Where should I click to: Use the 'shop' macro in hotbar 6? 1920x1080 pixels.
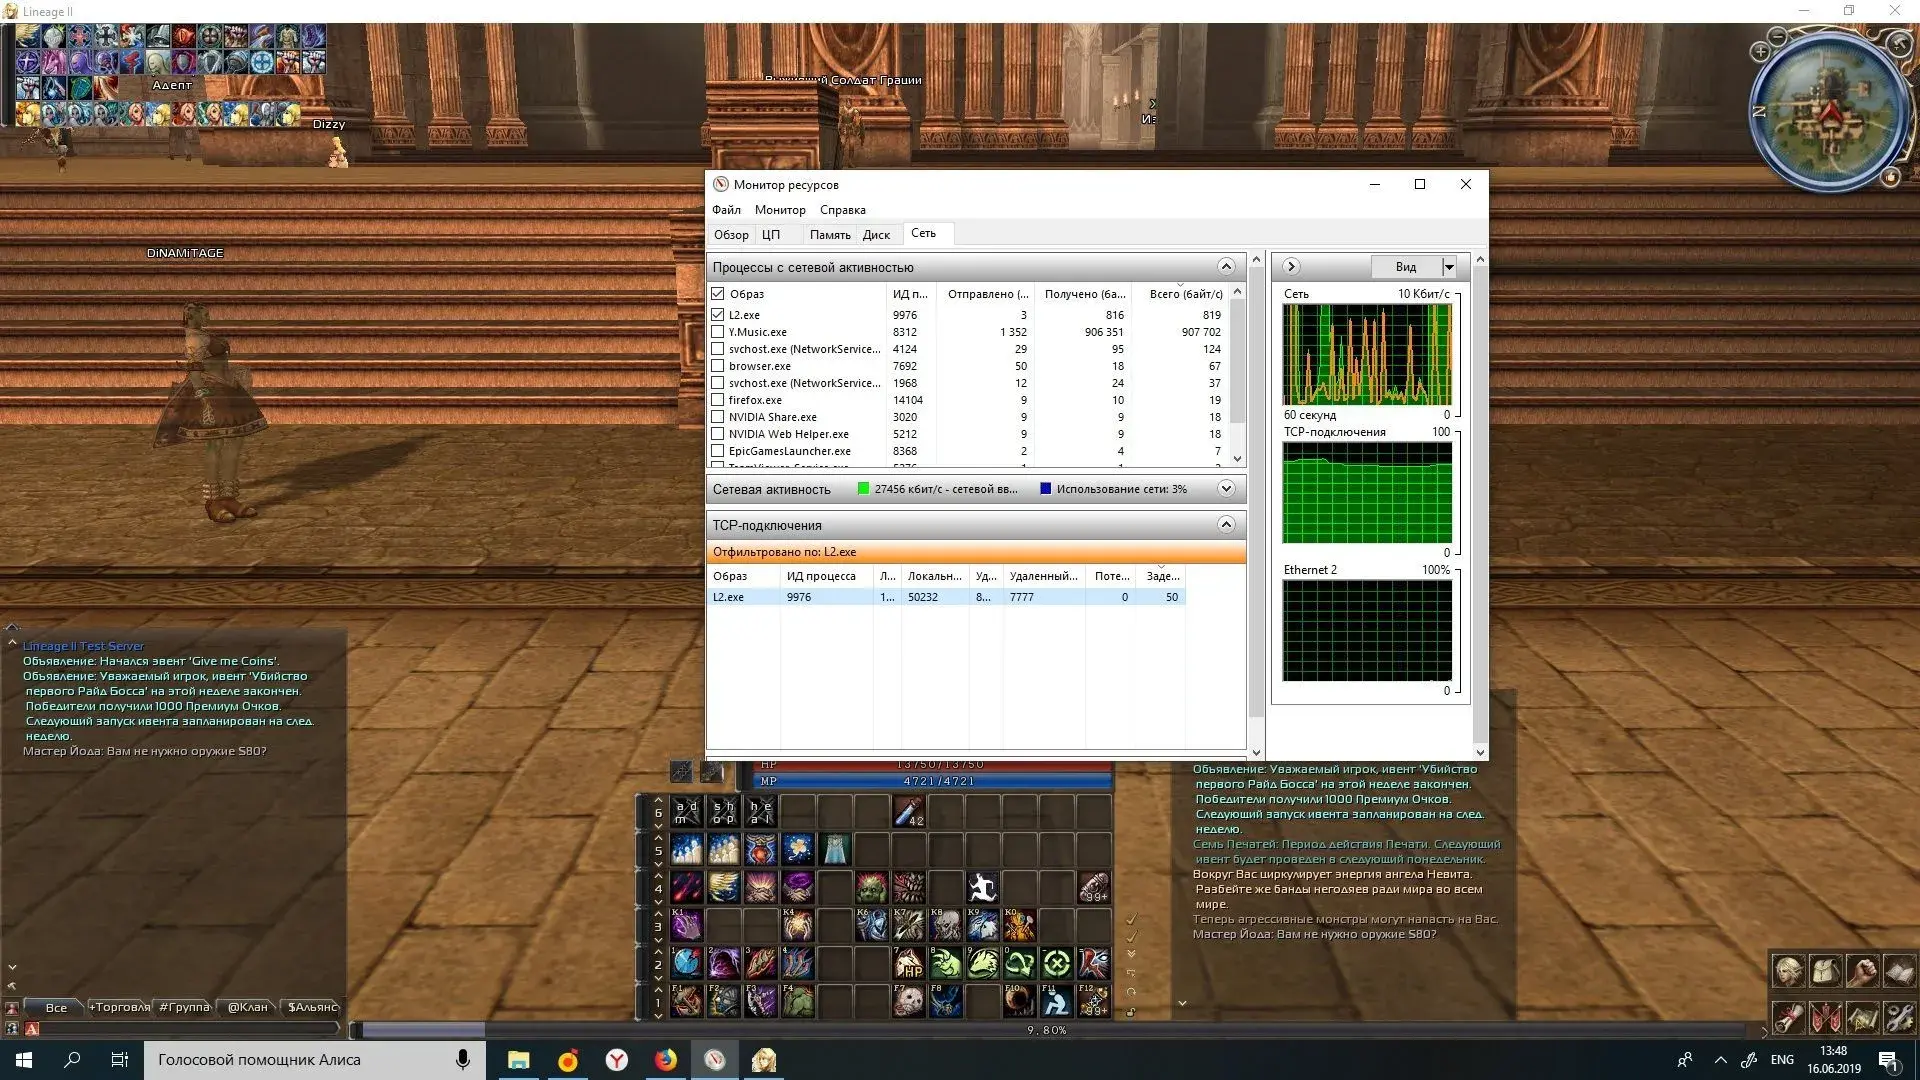(x=723, y=812)
